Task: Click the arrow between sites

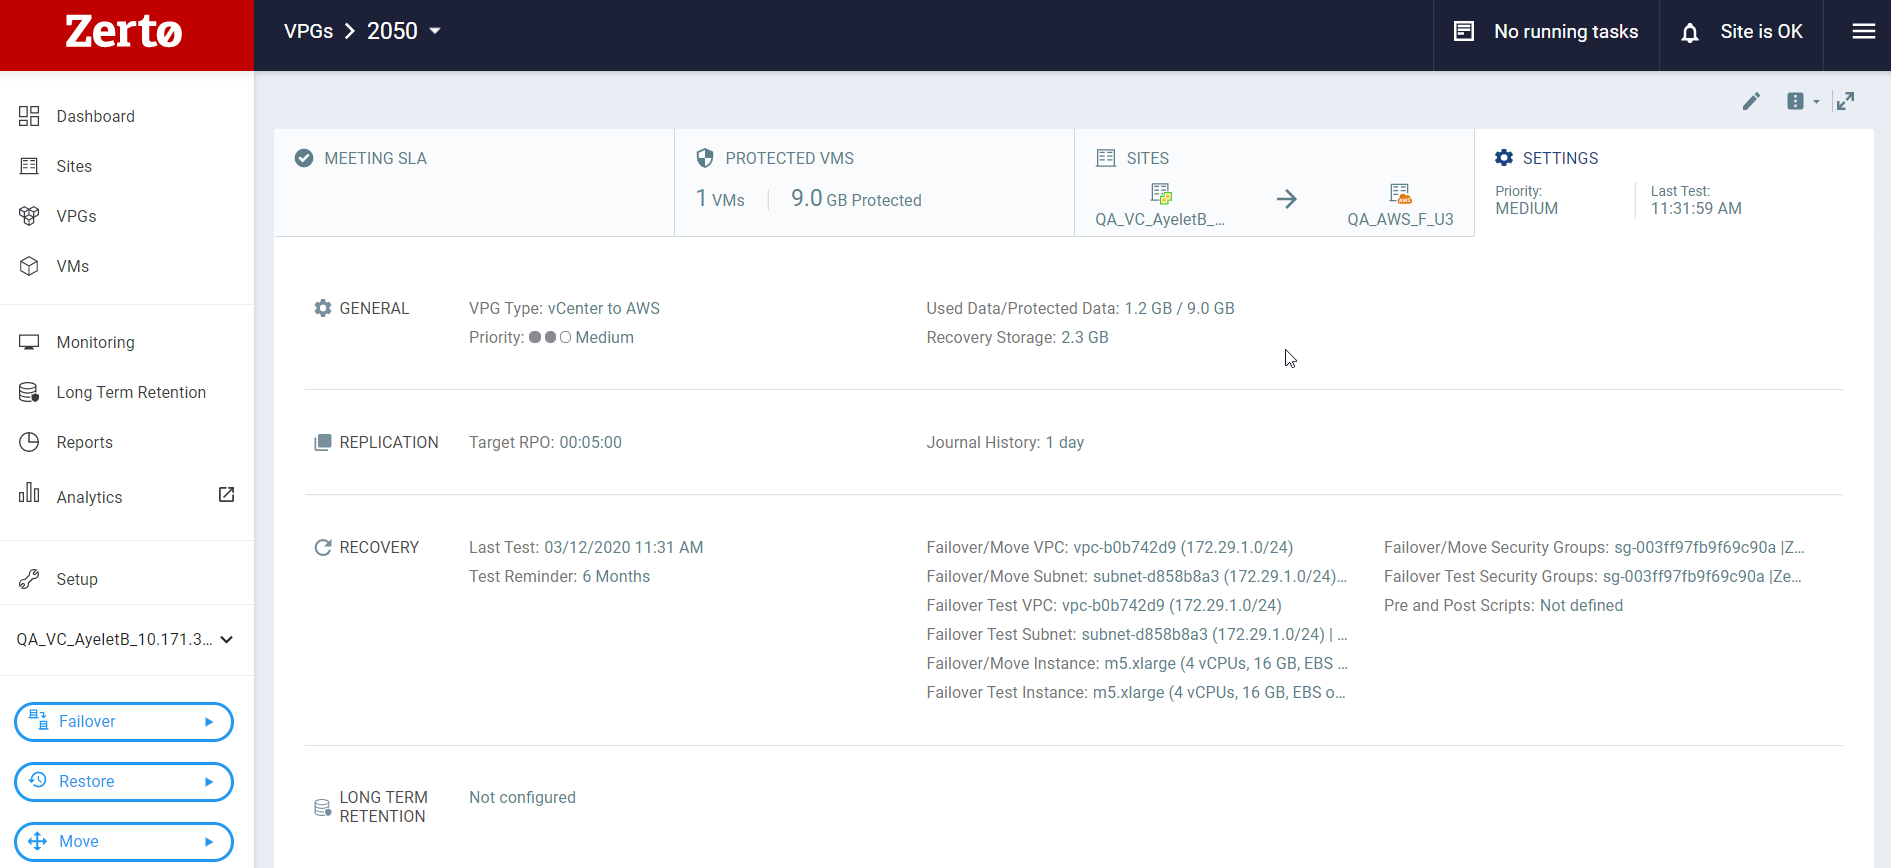Action: pyautogui.click(x=1287, y=199)
